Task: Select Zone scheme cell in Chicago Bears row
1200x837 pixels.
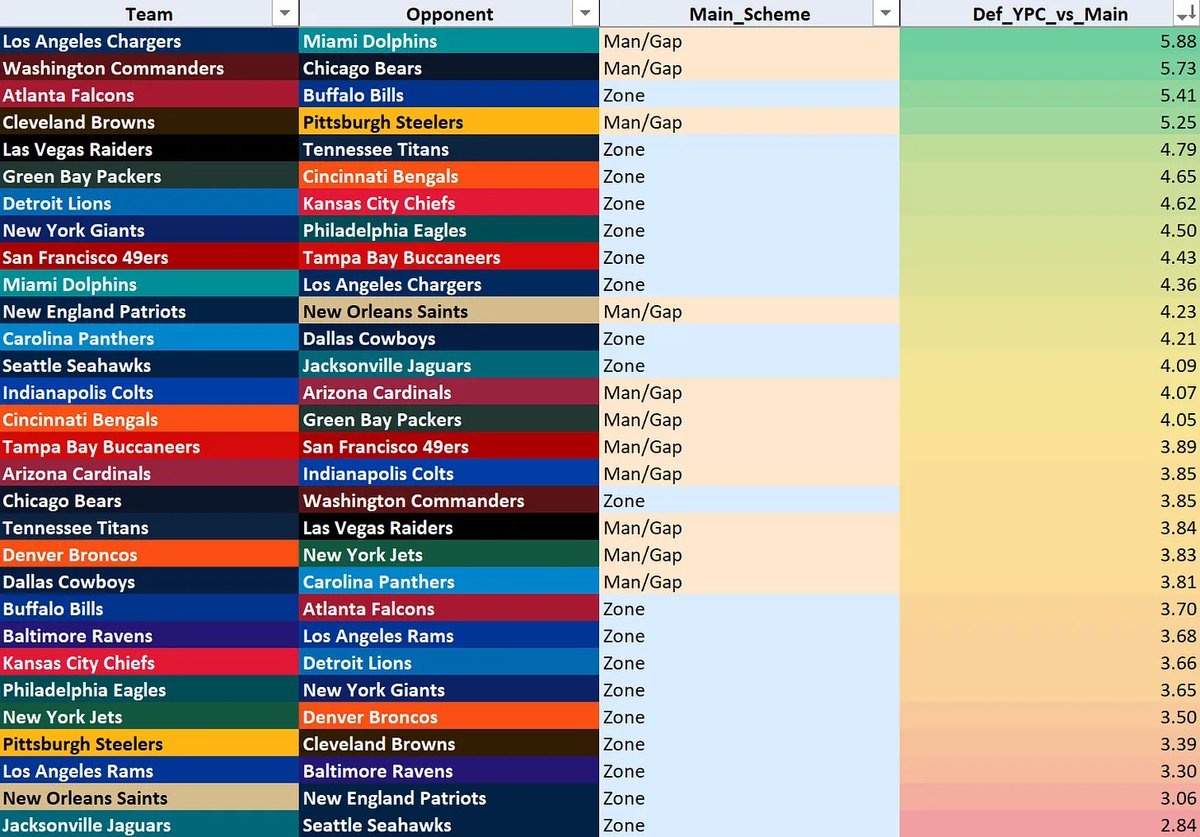Action: [x=749, y=501]
